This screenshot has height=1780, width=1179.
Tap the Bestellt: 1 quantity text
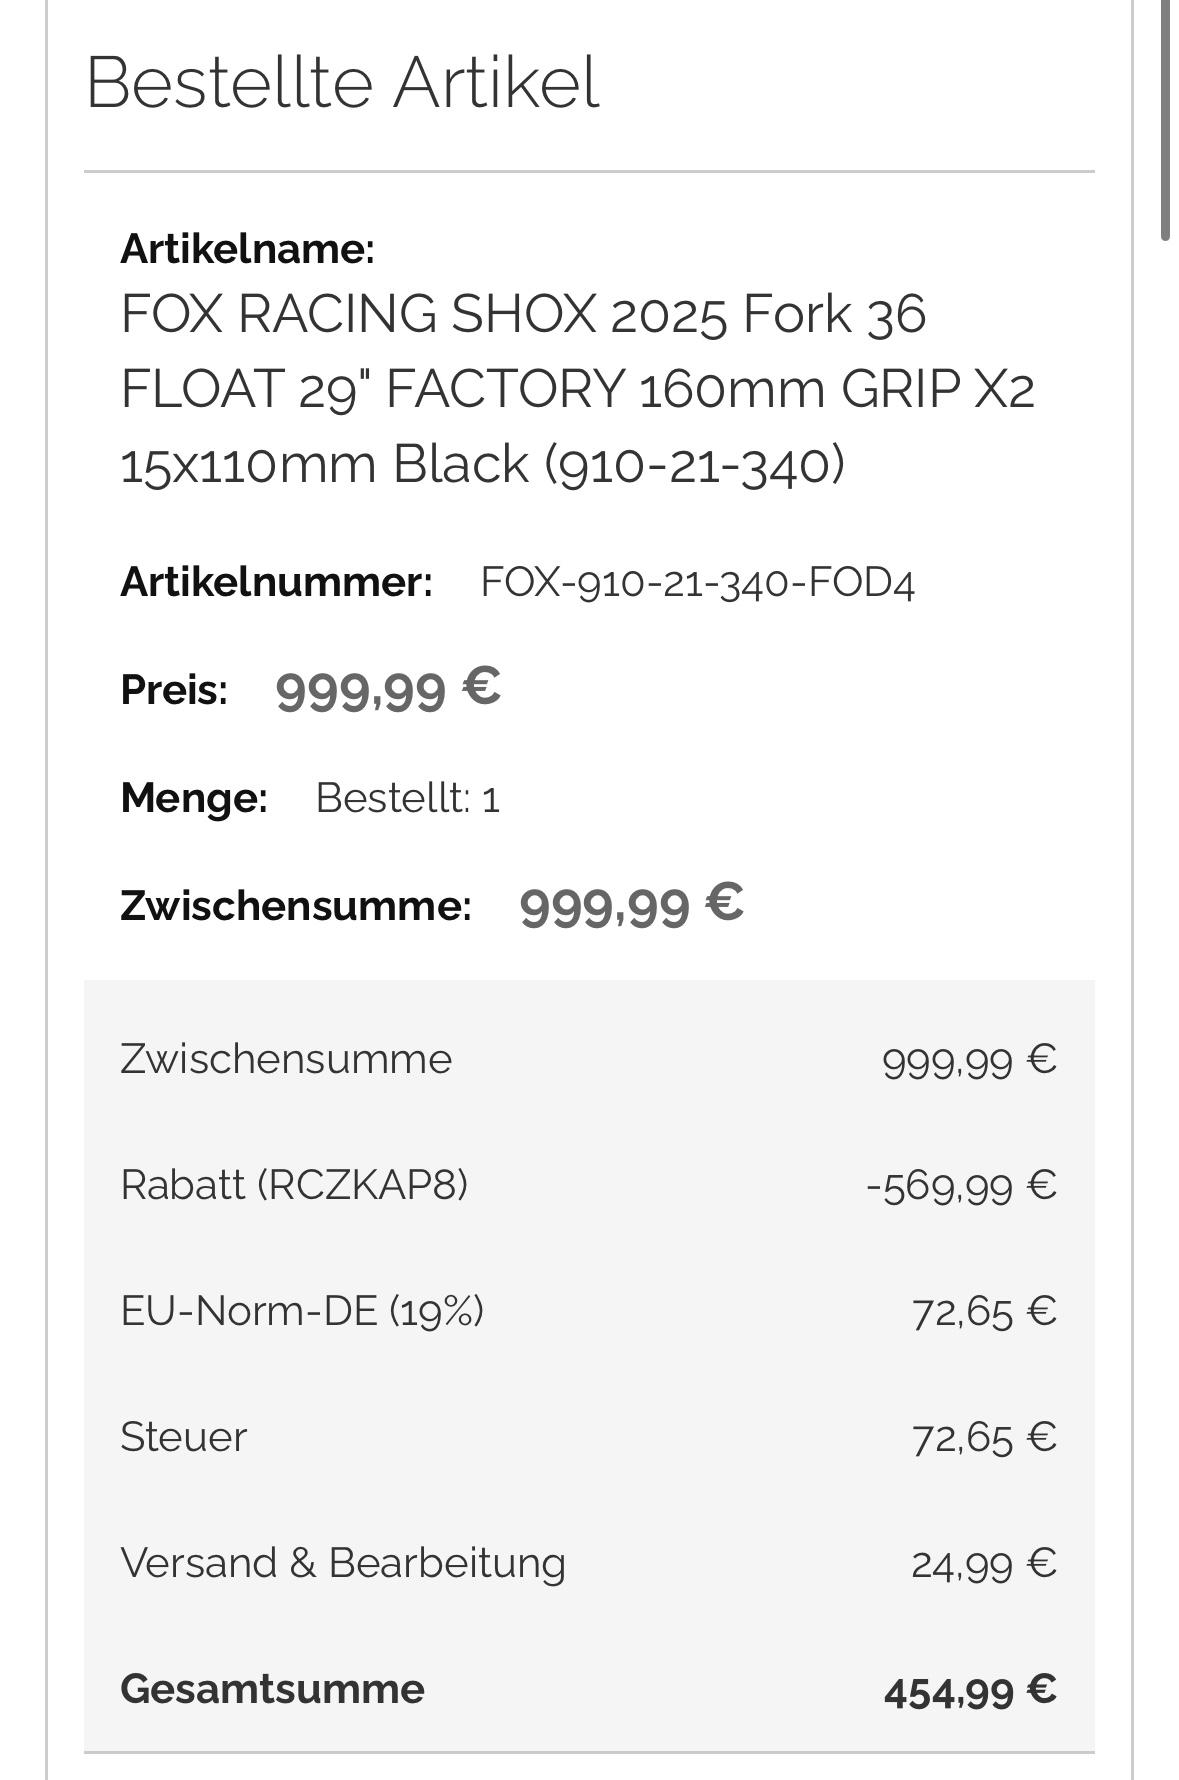[x=407, y=798]
